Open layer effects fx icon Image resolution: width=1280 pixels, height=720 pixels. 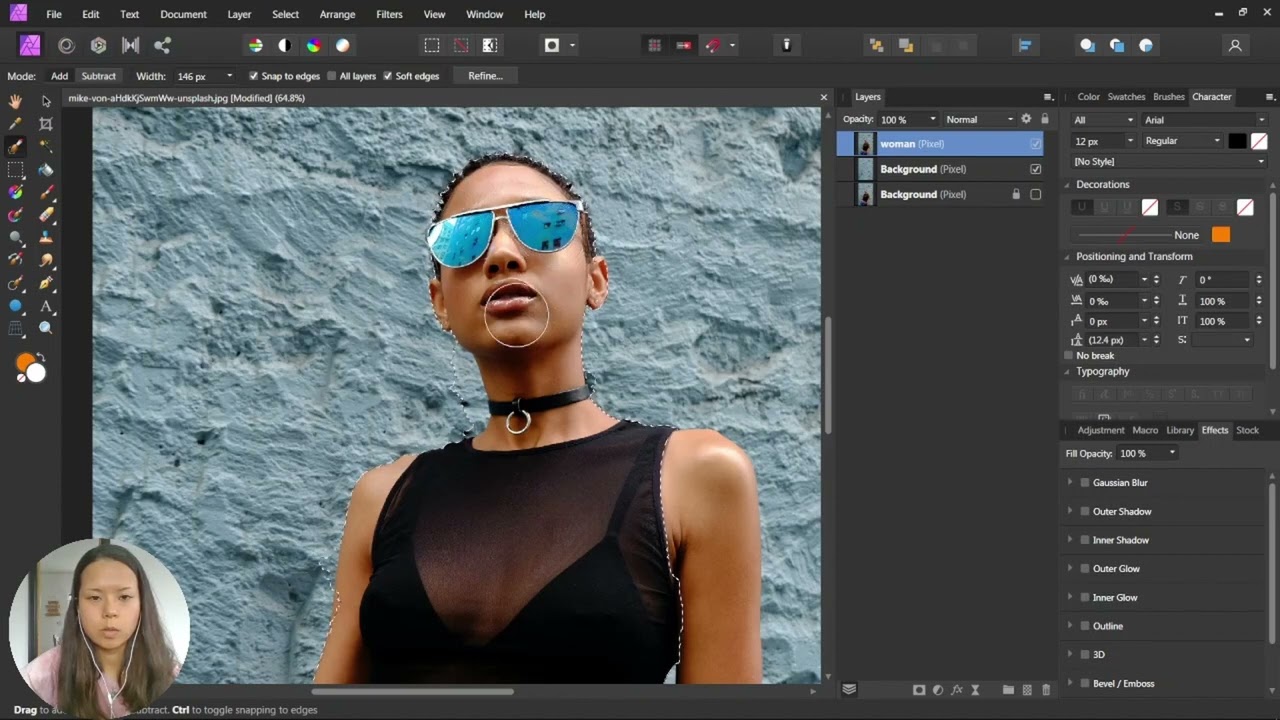point(957,690)
